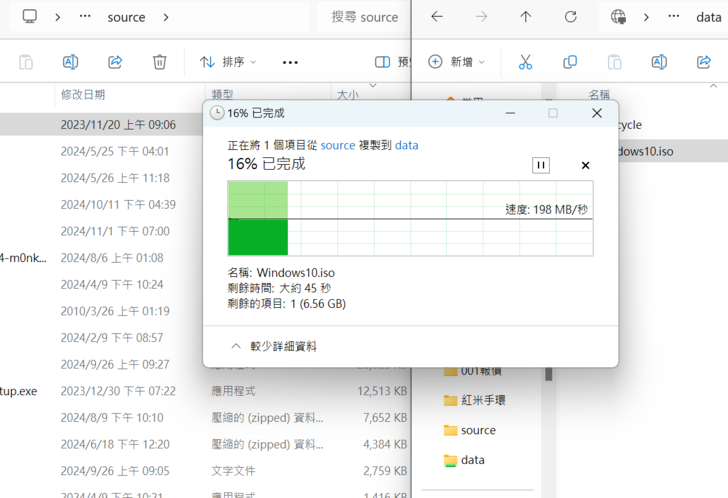Expand the 新增 new item dropdown
Viewport: 728px width, 498px height.
pyautogui.click(x=455, y=62)
